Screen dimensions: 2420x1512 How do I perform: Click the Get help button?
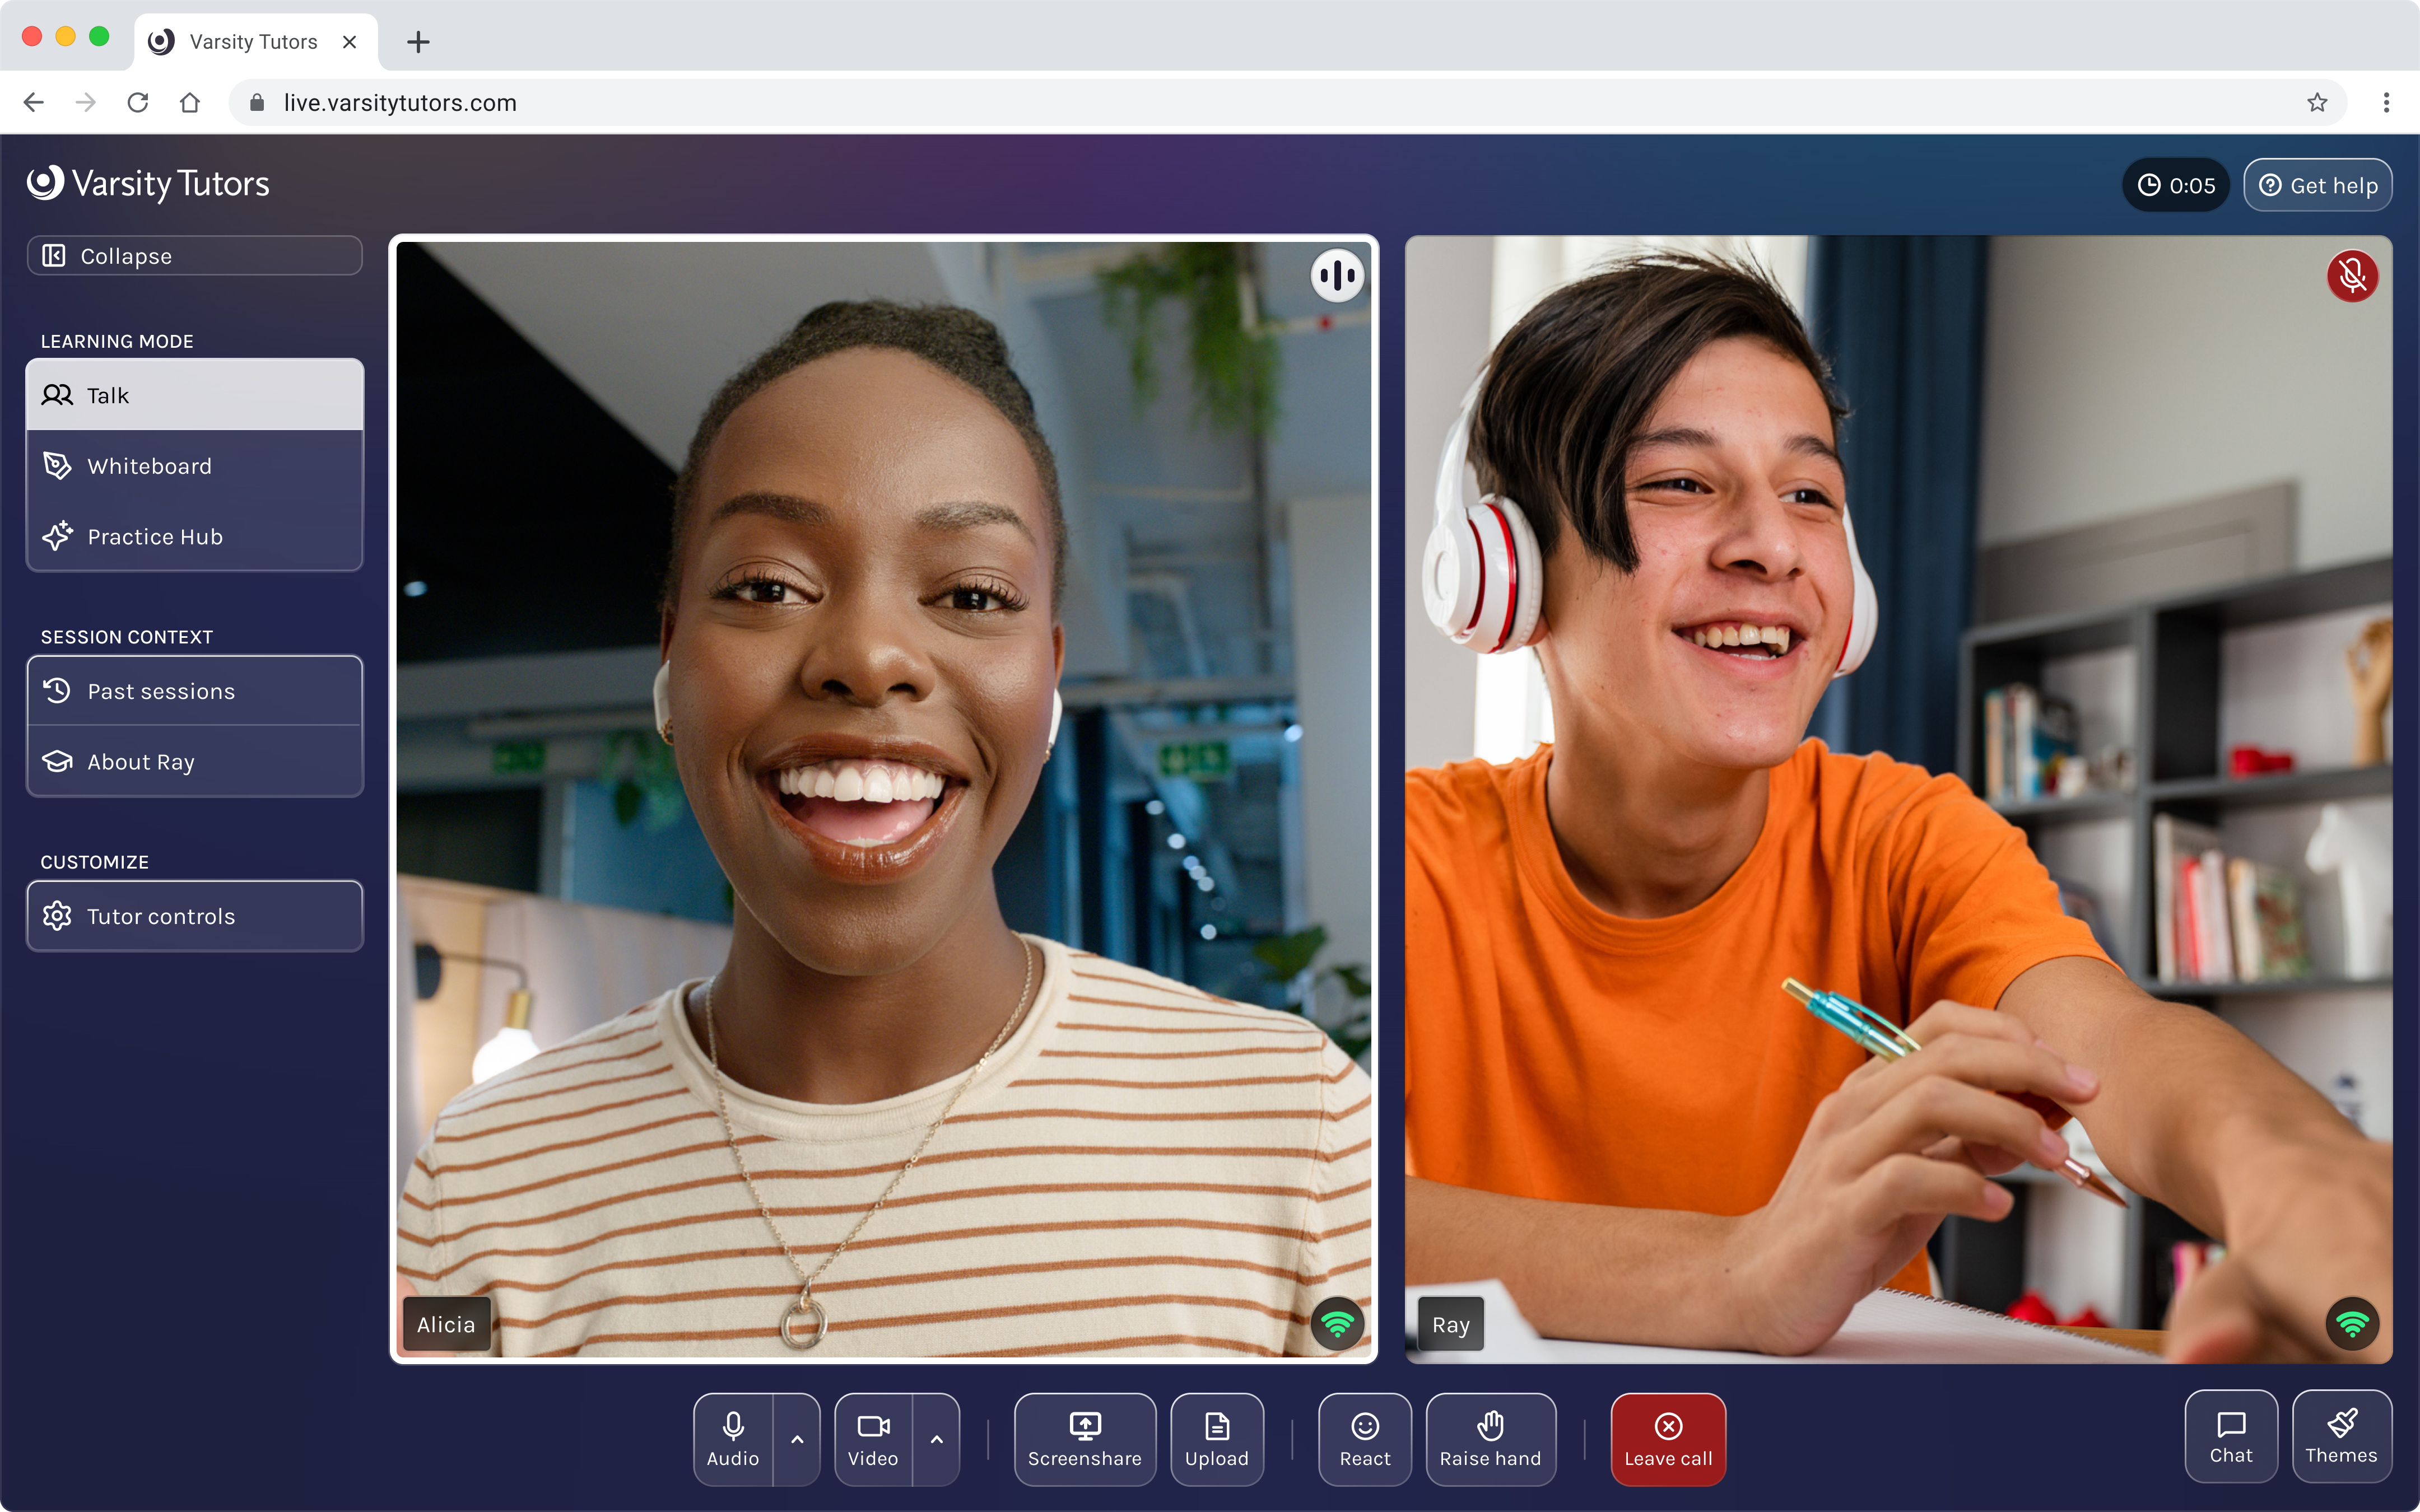tap(2318, 184)
